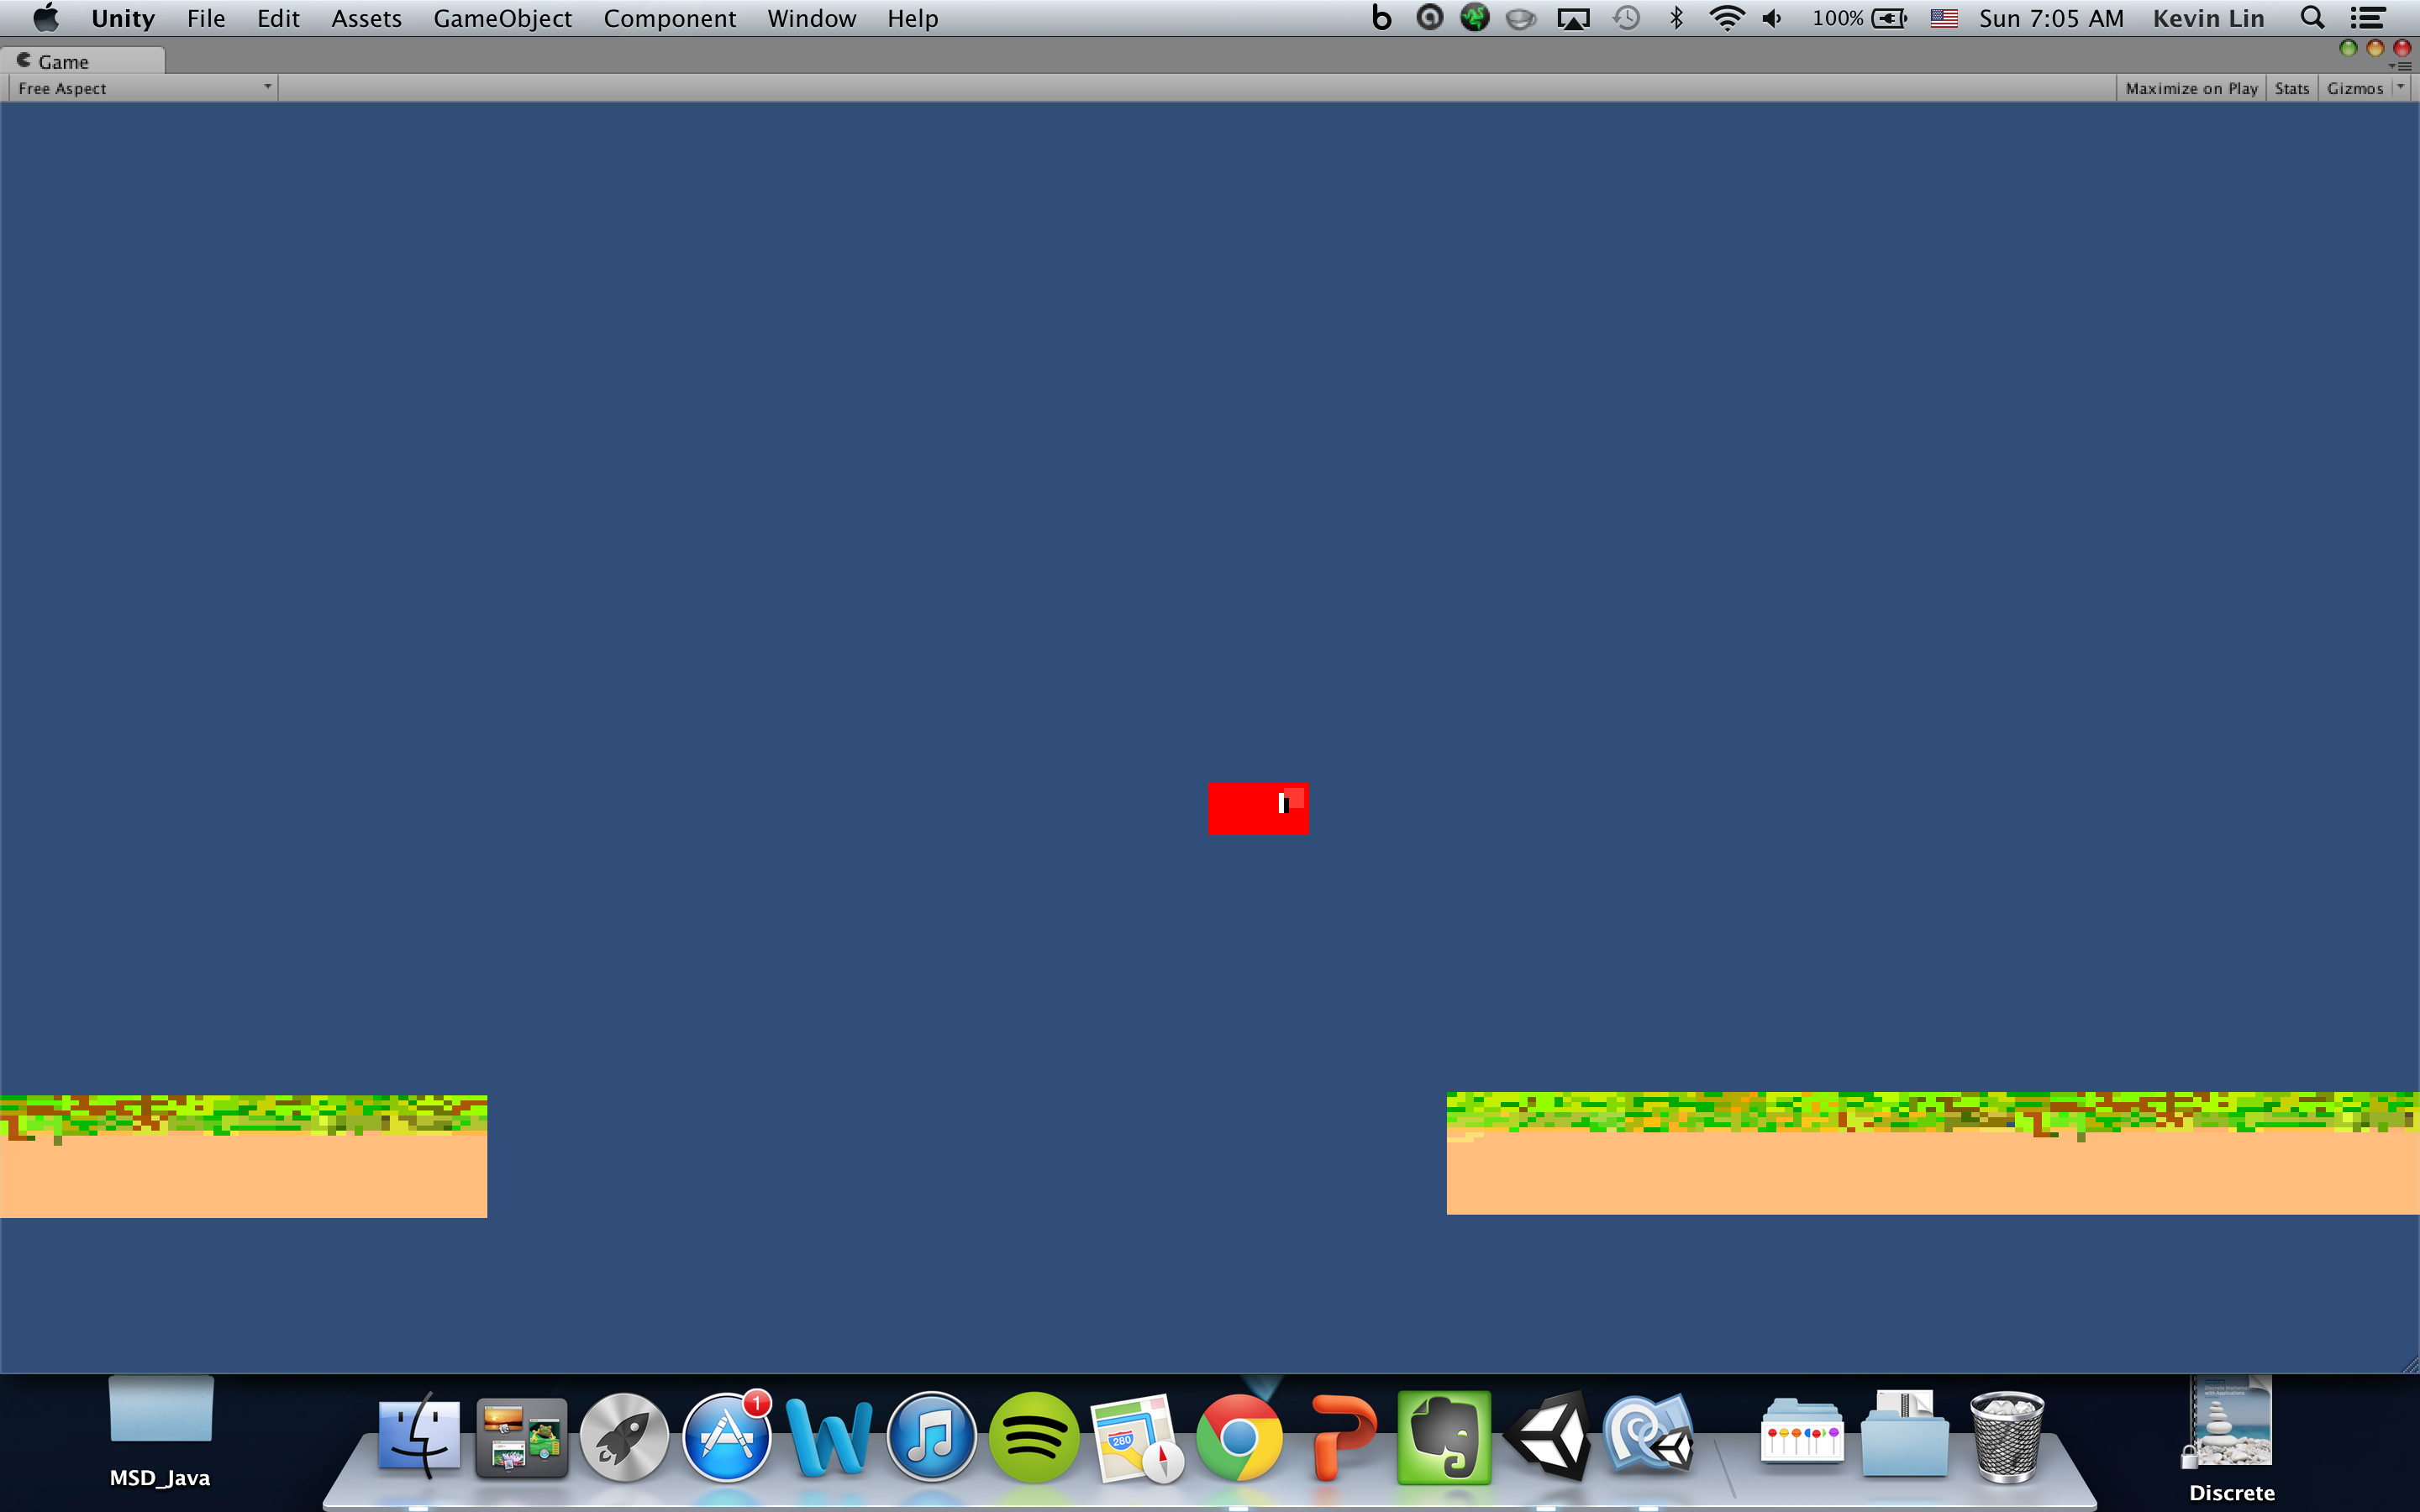Expand the Gizmos dropdown arrow
Viewport: 2420px width, 1512px height.
tap(2401, 87)
